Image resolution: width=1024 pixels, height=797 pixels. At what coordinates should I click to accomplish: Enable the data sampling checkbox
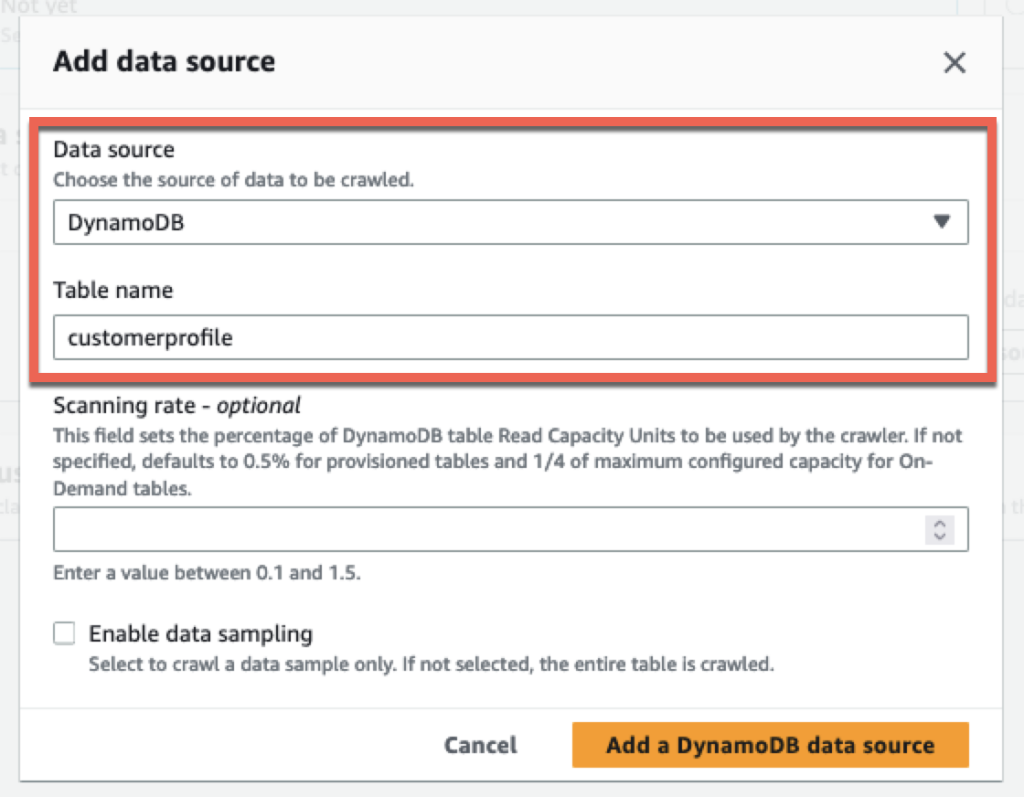[x=65, y=633]
